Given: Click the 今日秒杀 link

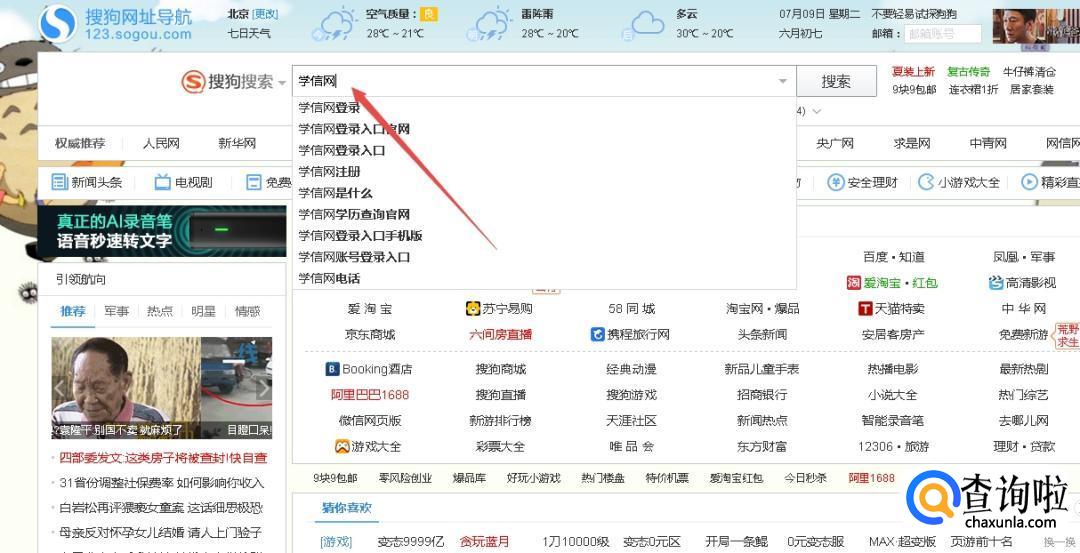Looking at the screenshot, I should click(805, 478).
